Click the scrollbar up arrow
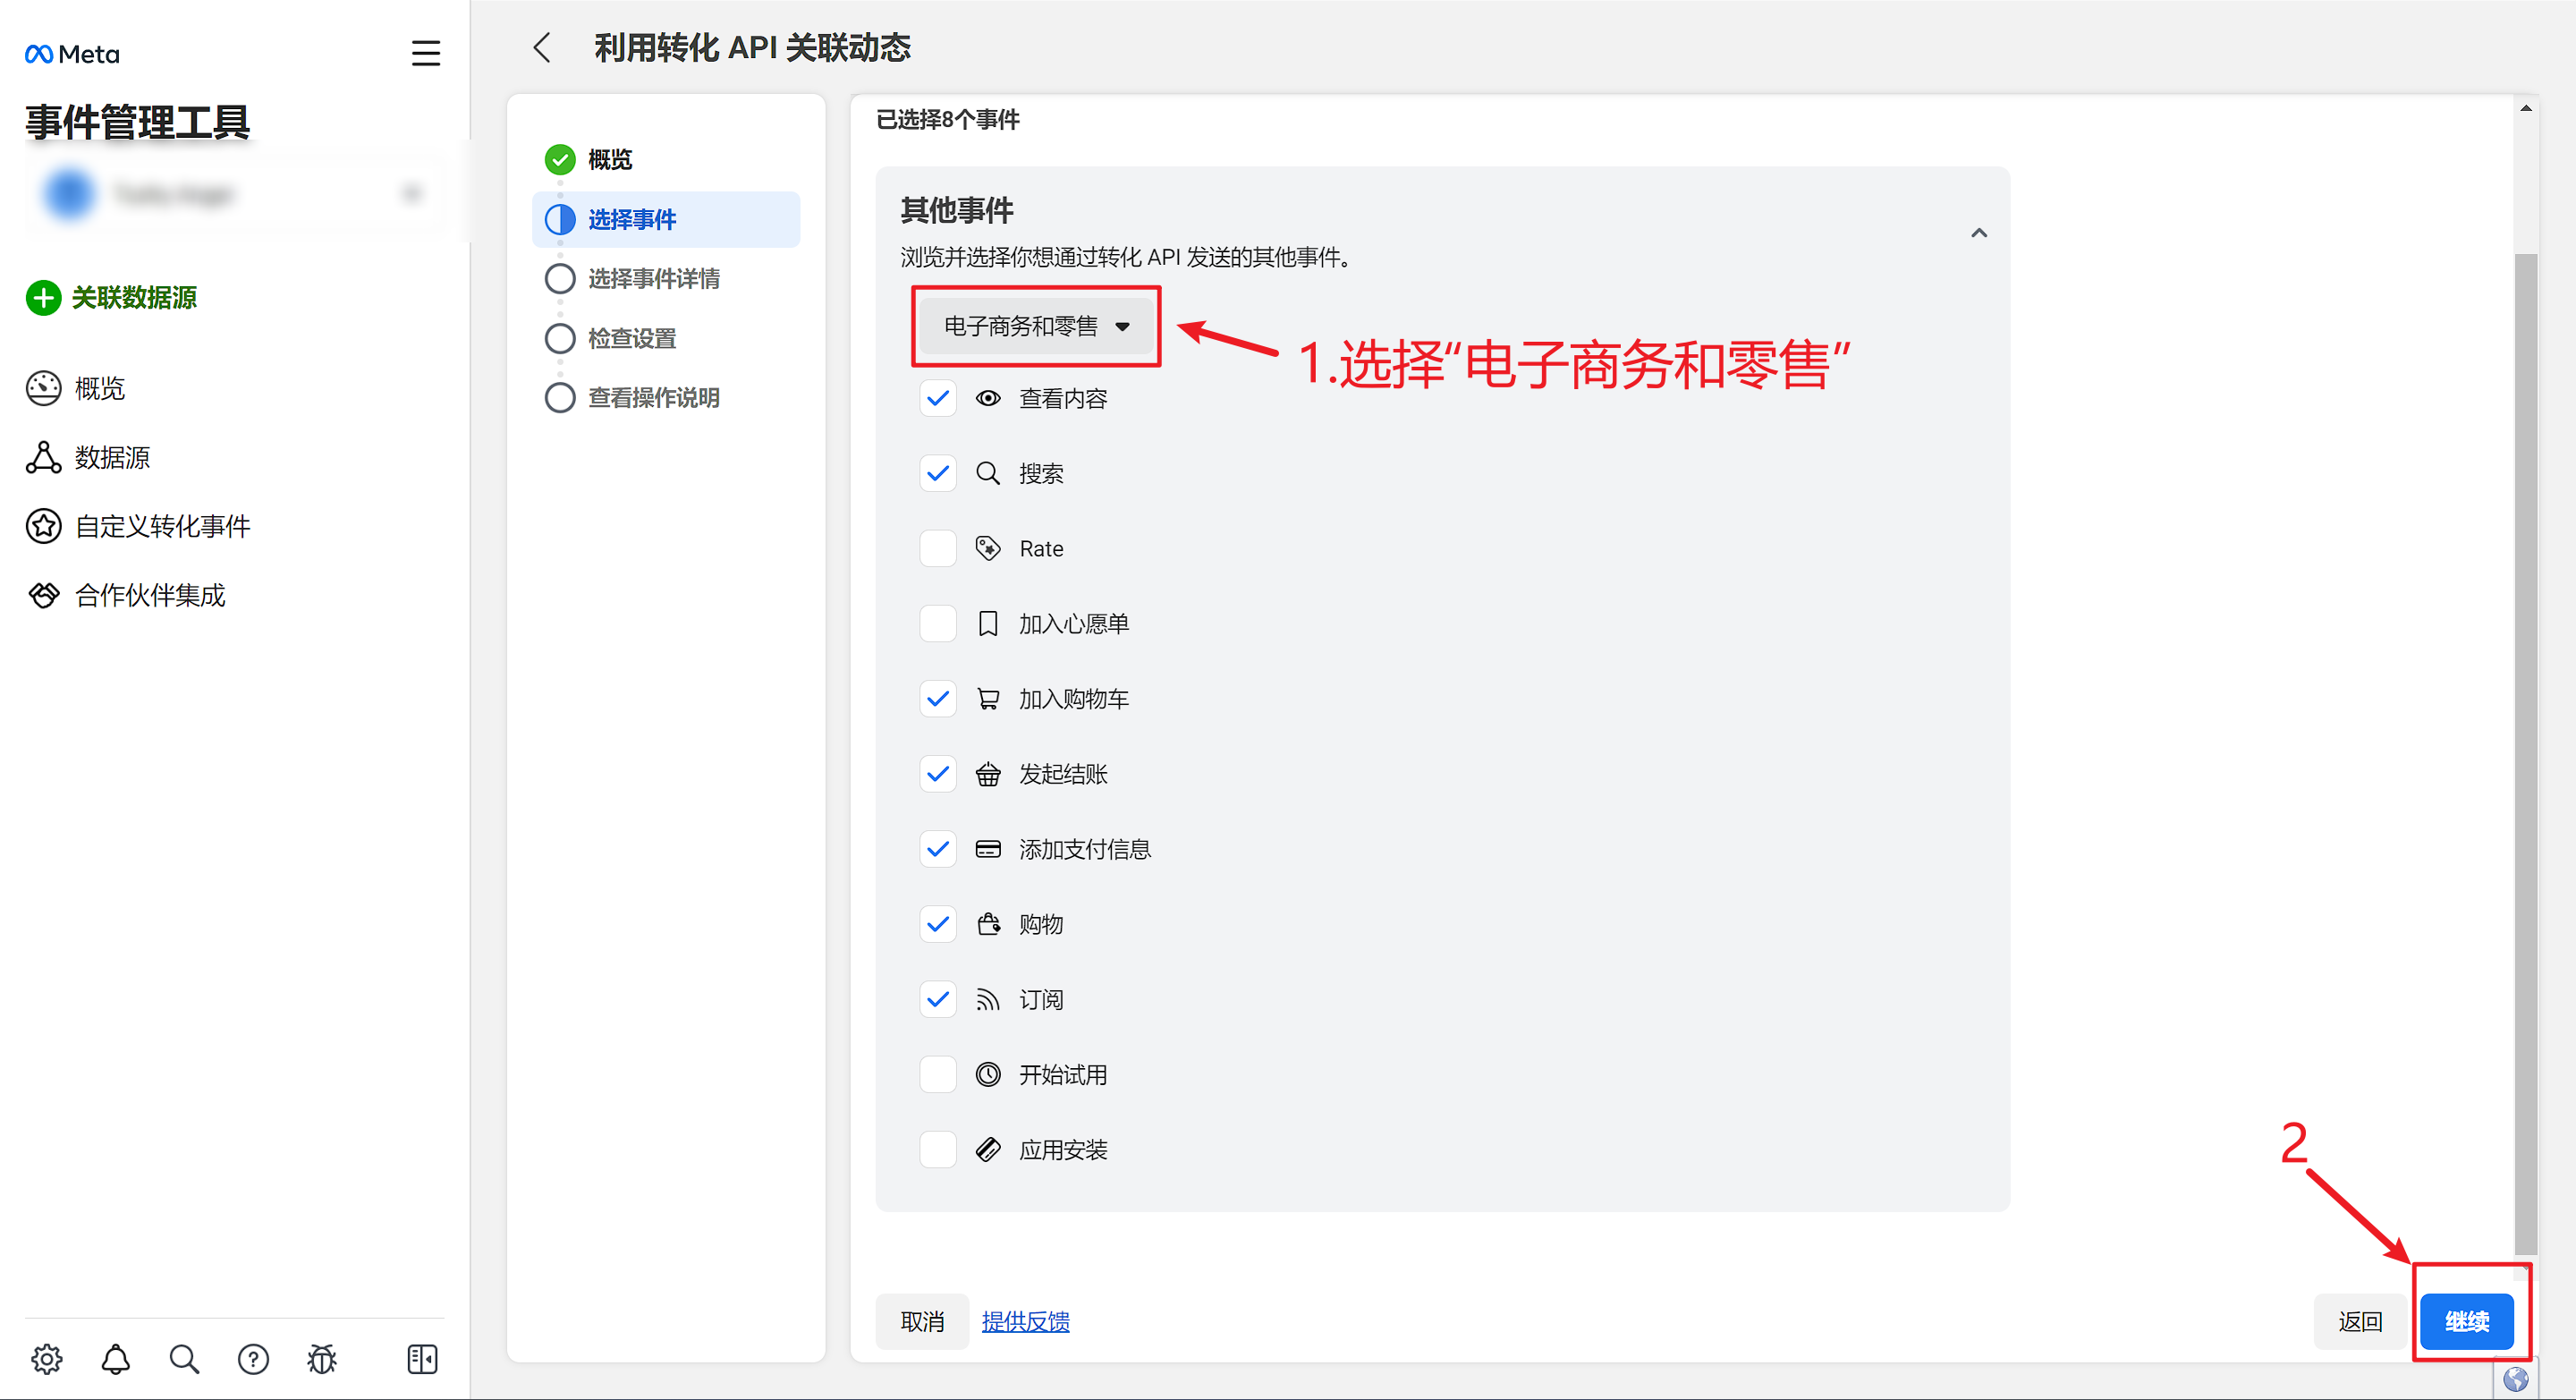 pyautogui.click(x=2526, y=108)
